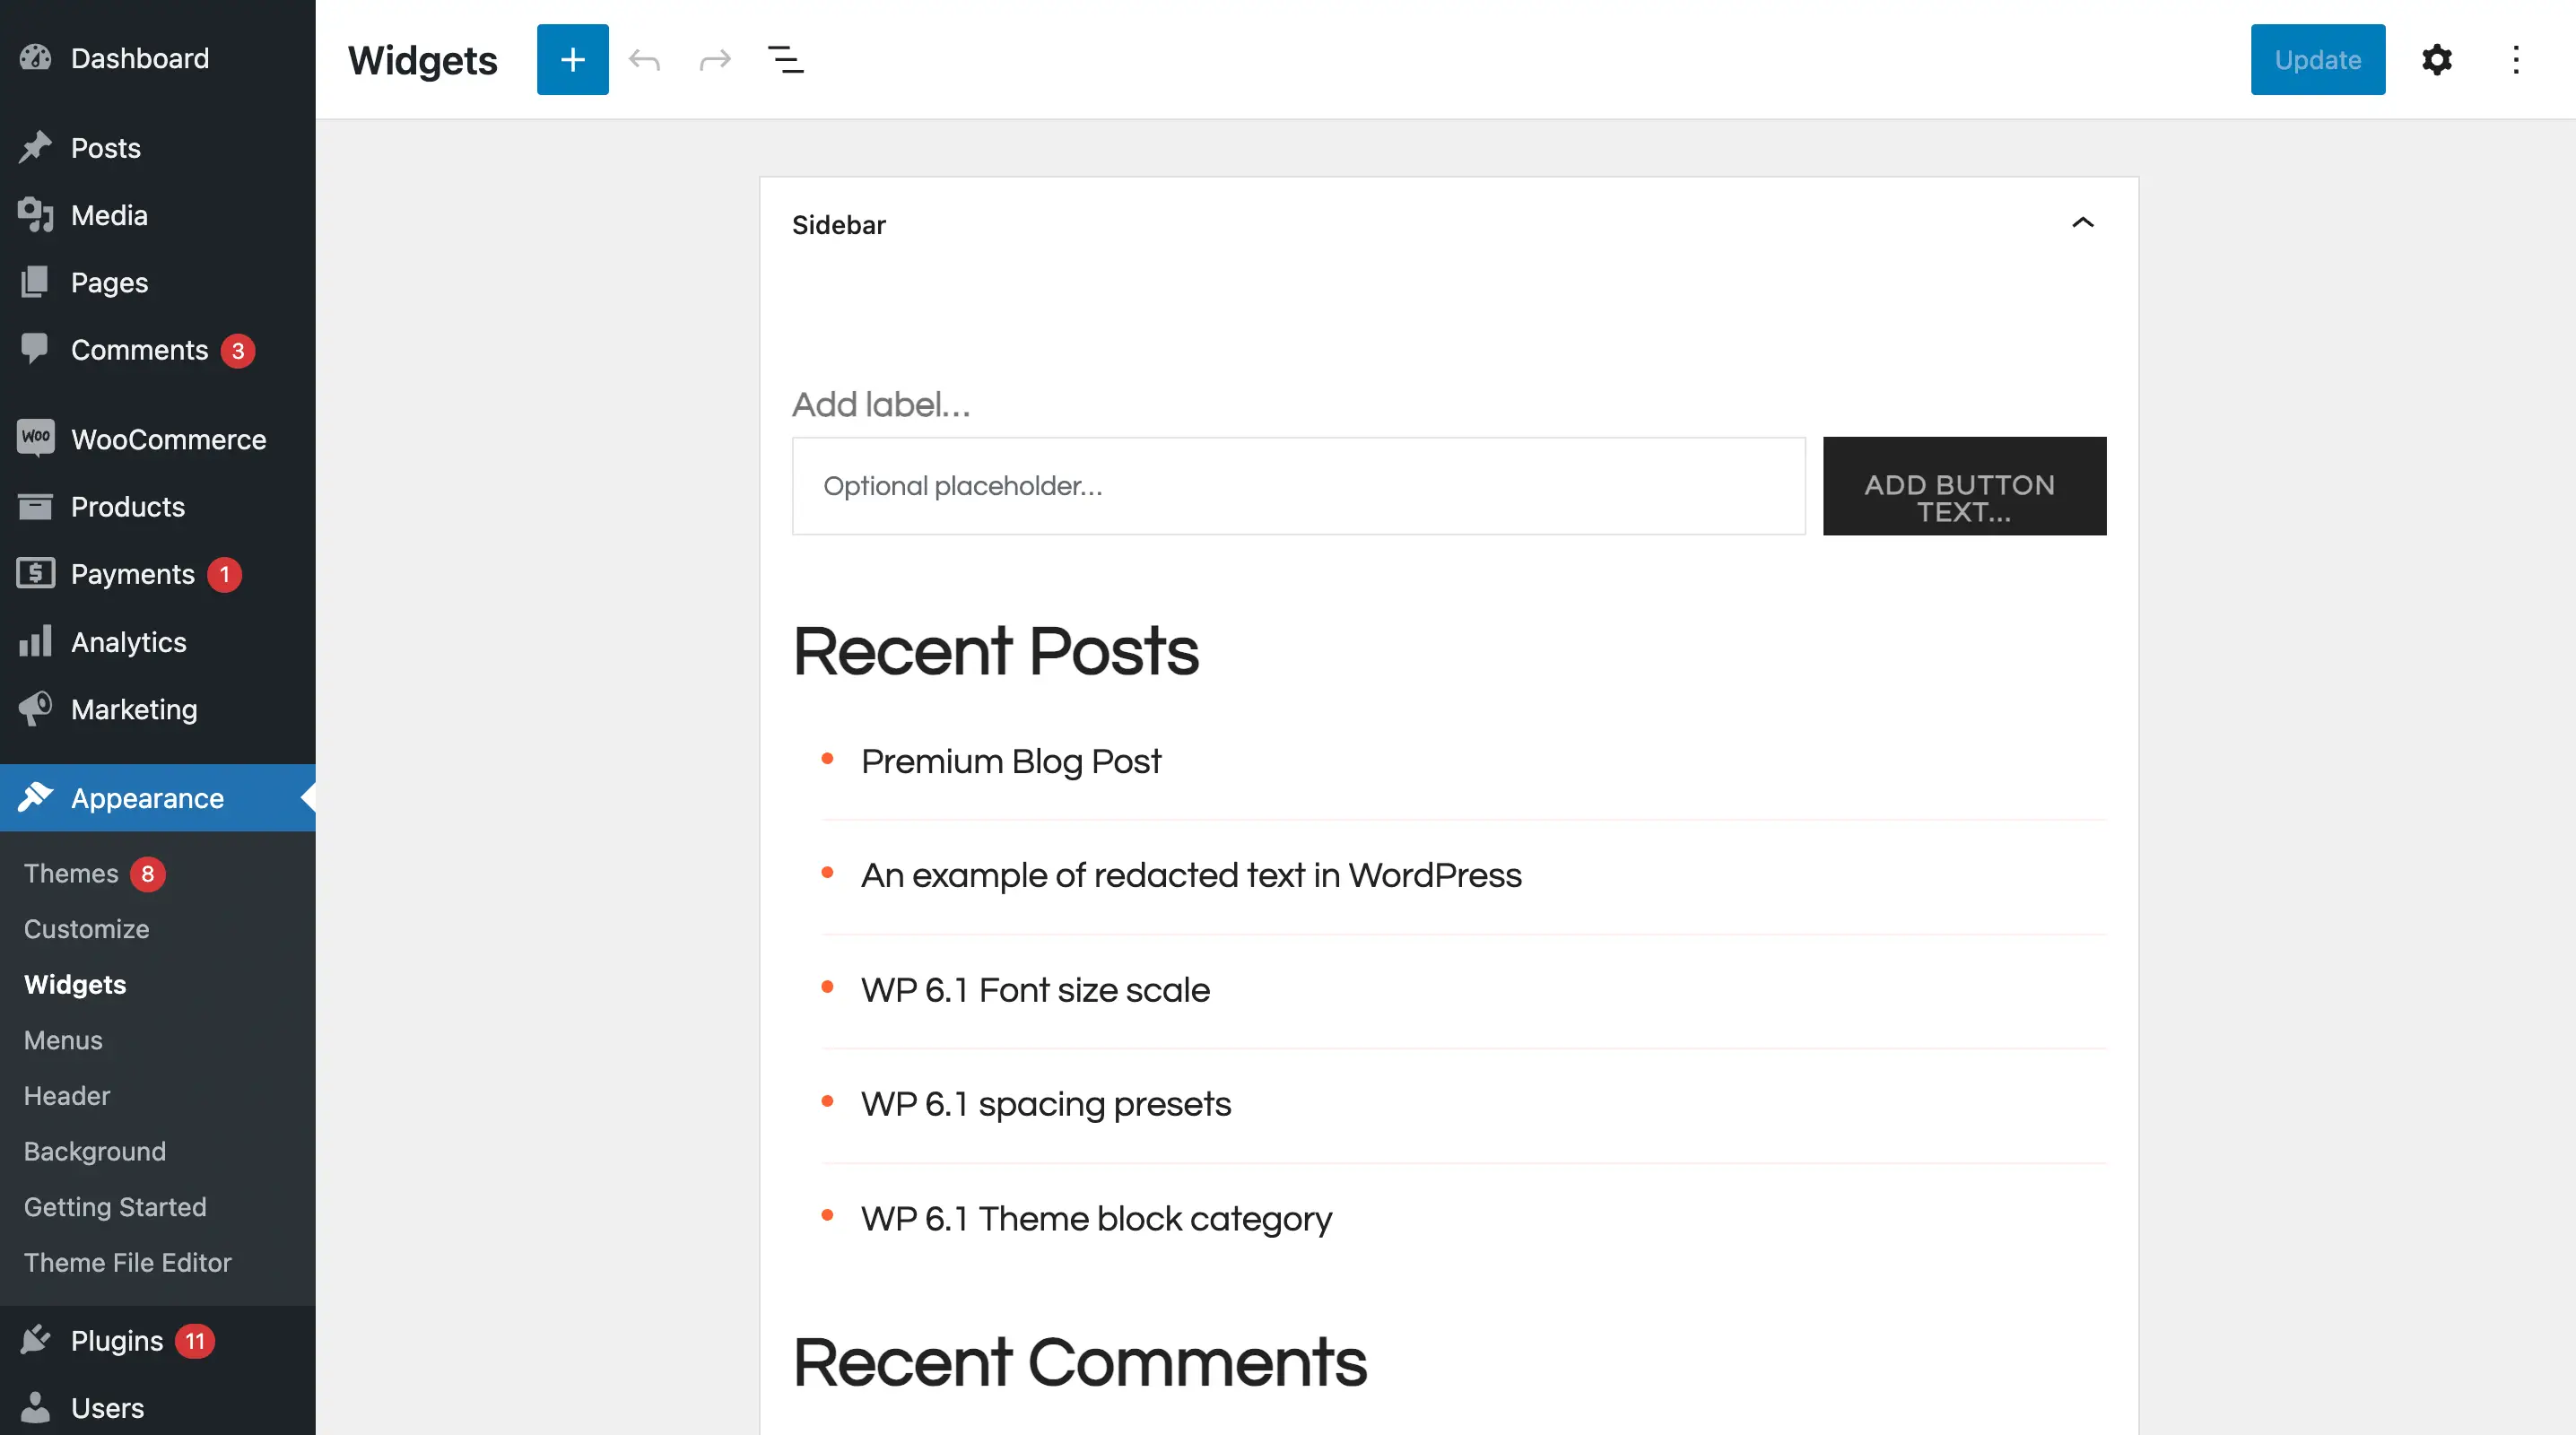Click the More Options ellipsis icon
Viewport: 2576px width, 1435px height.
(2516, 60)
